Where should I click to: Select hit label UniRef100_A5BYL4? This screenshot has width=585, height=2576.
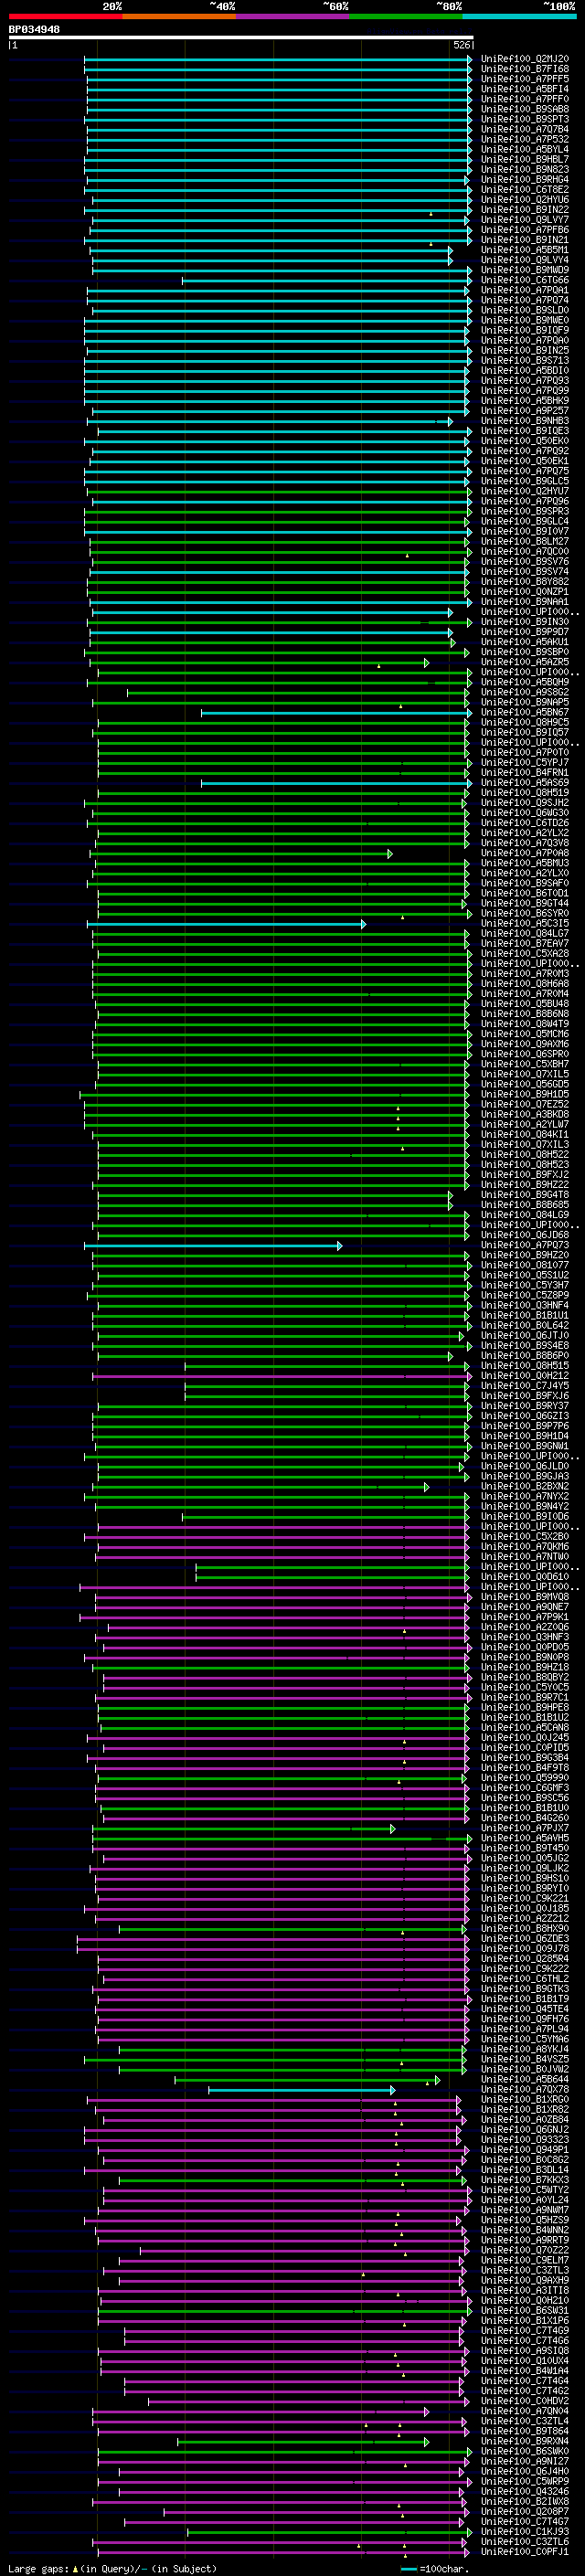[525, 150]
